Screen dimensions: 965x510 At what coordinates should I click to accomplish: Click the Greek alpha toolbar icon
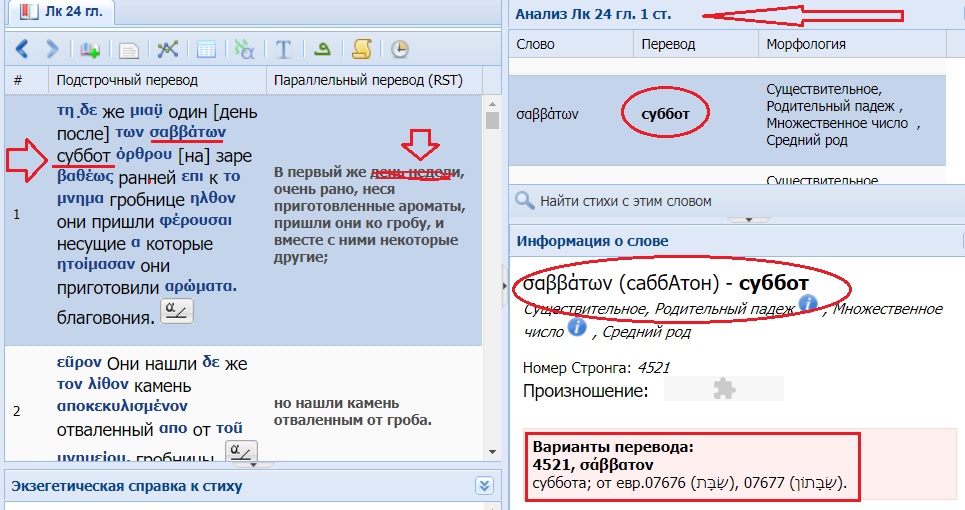click(244, 48)
